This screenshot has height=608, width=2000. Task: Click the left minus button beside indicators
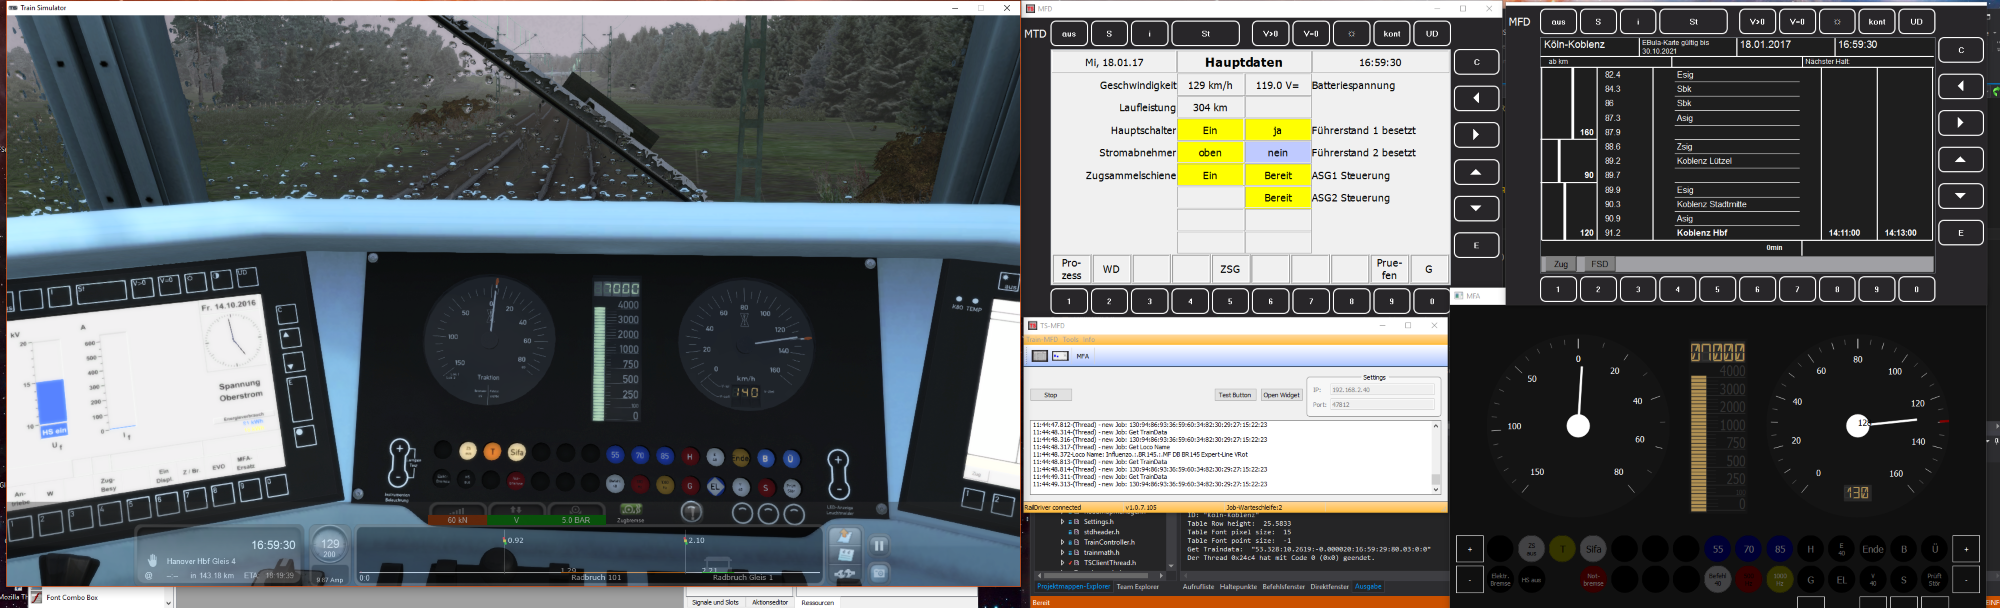pos(1470,579)
